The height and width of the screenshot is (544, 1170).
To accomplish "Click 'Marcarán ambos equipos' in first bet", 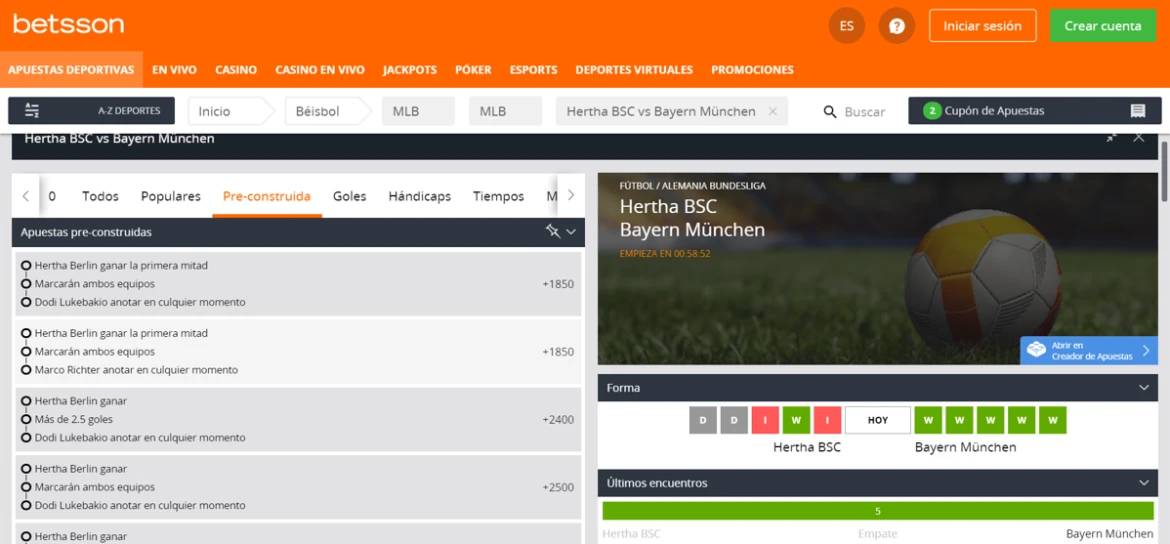I will 95,284.
